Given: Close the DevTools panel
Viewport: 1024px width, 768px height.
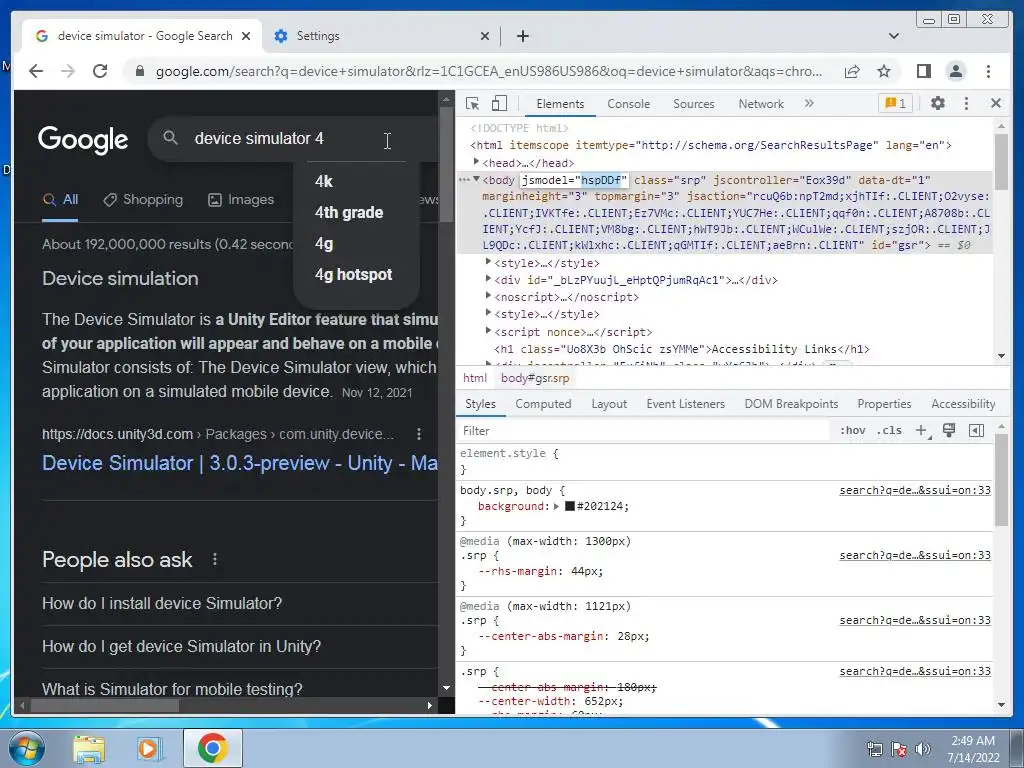Looking at the screenshot, I should click(996, 103).
